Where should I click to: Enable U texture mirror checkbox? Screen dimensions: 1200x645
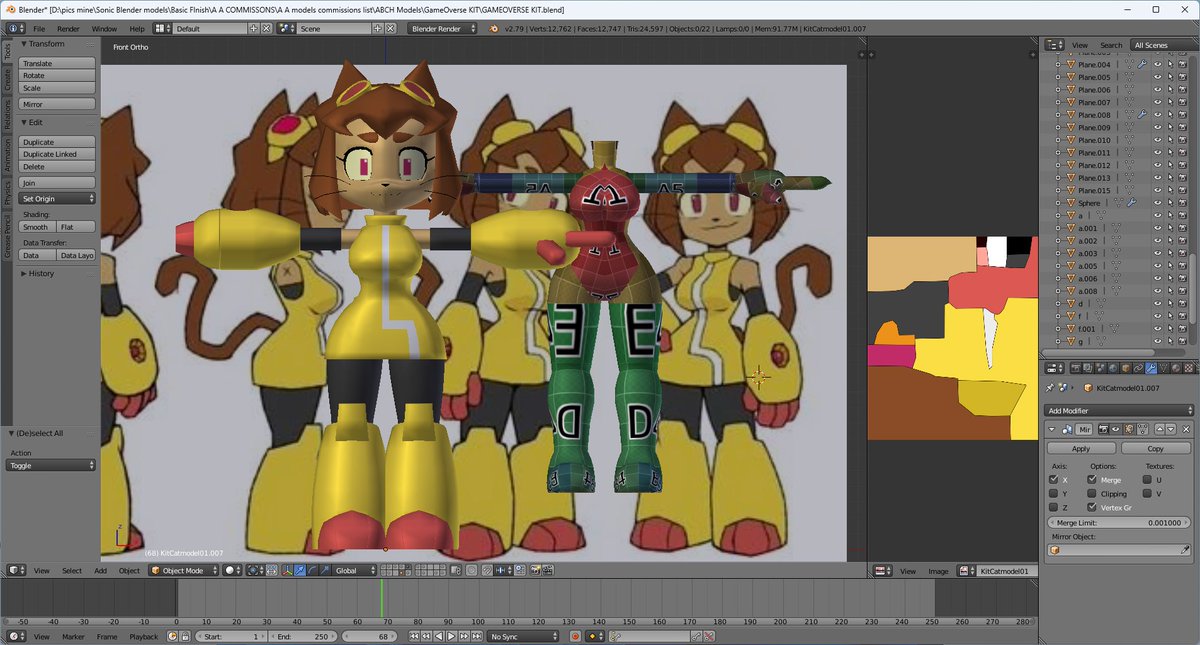1145,480
